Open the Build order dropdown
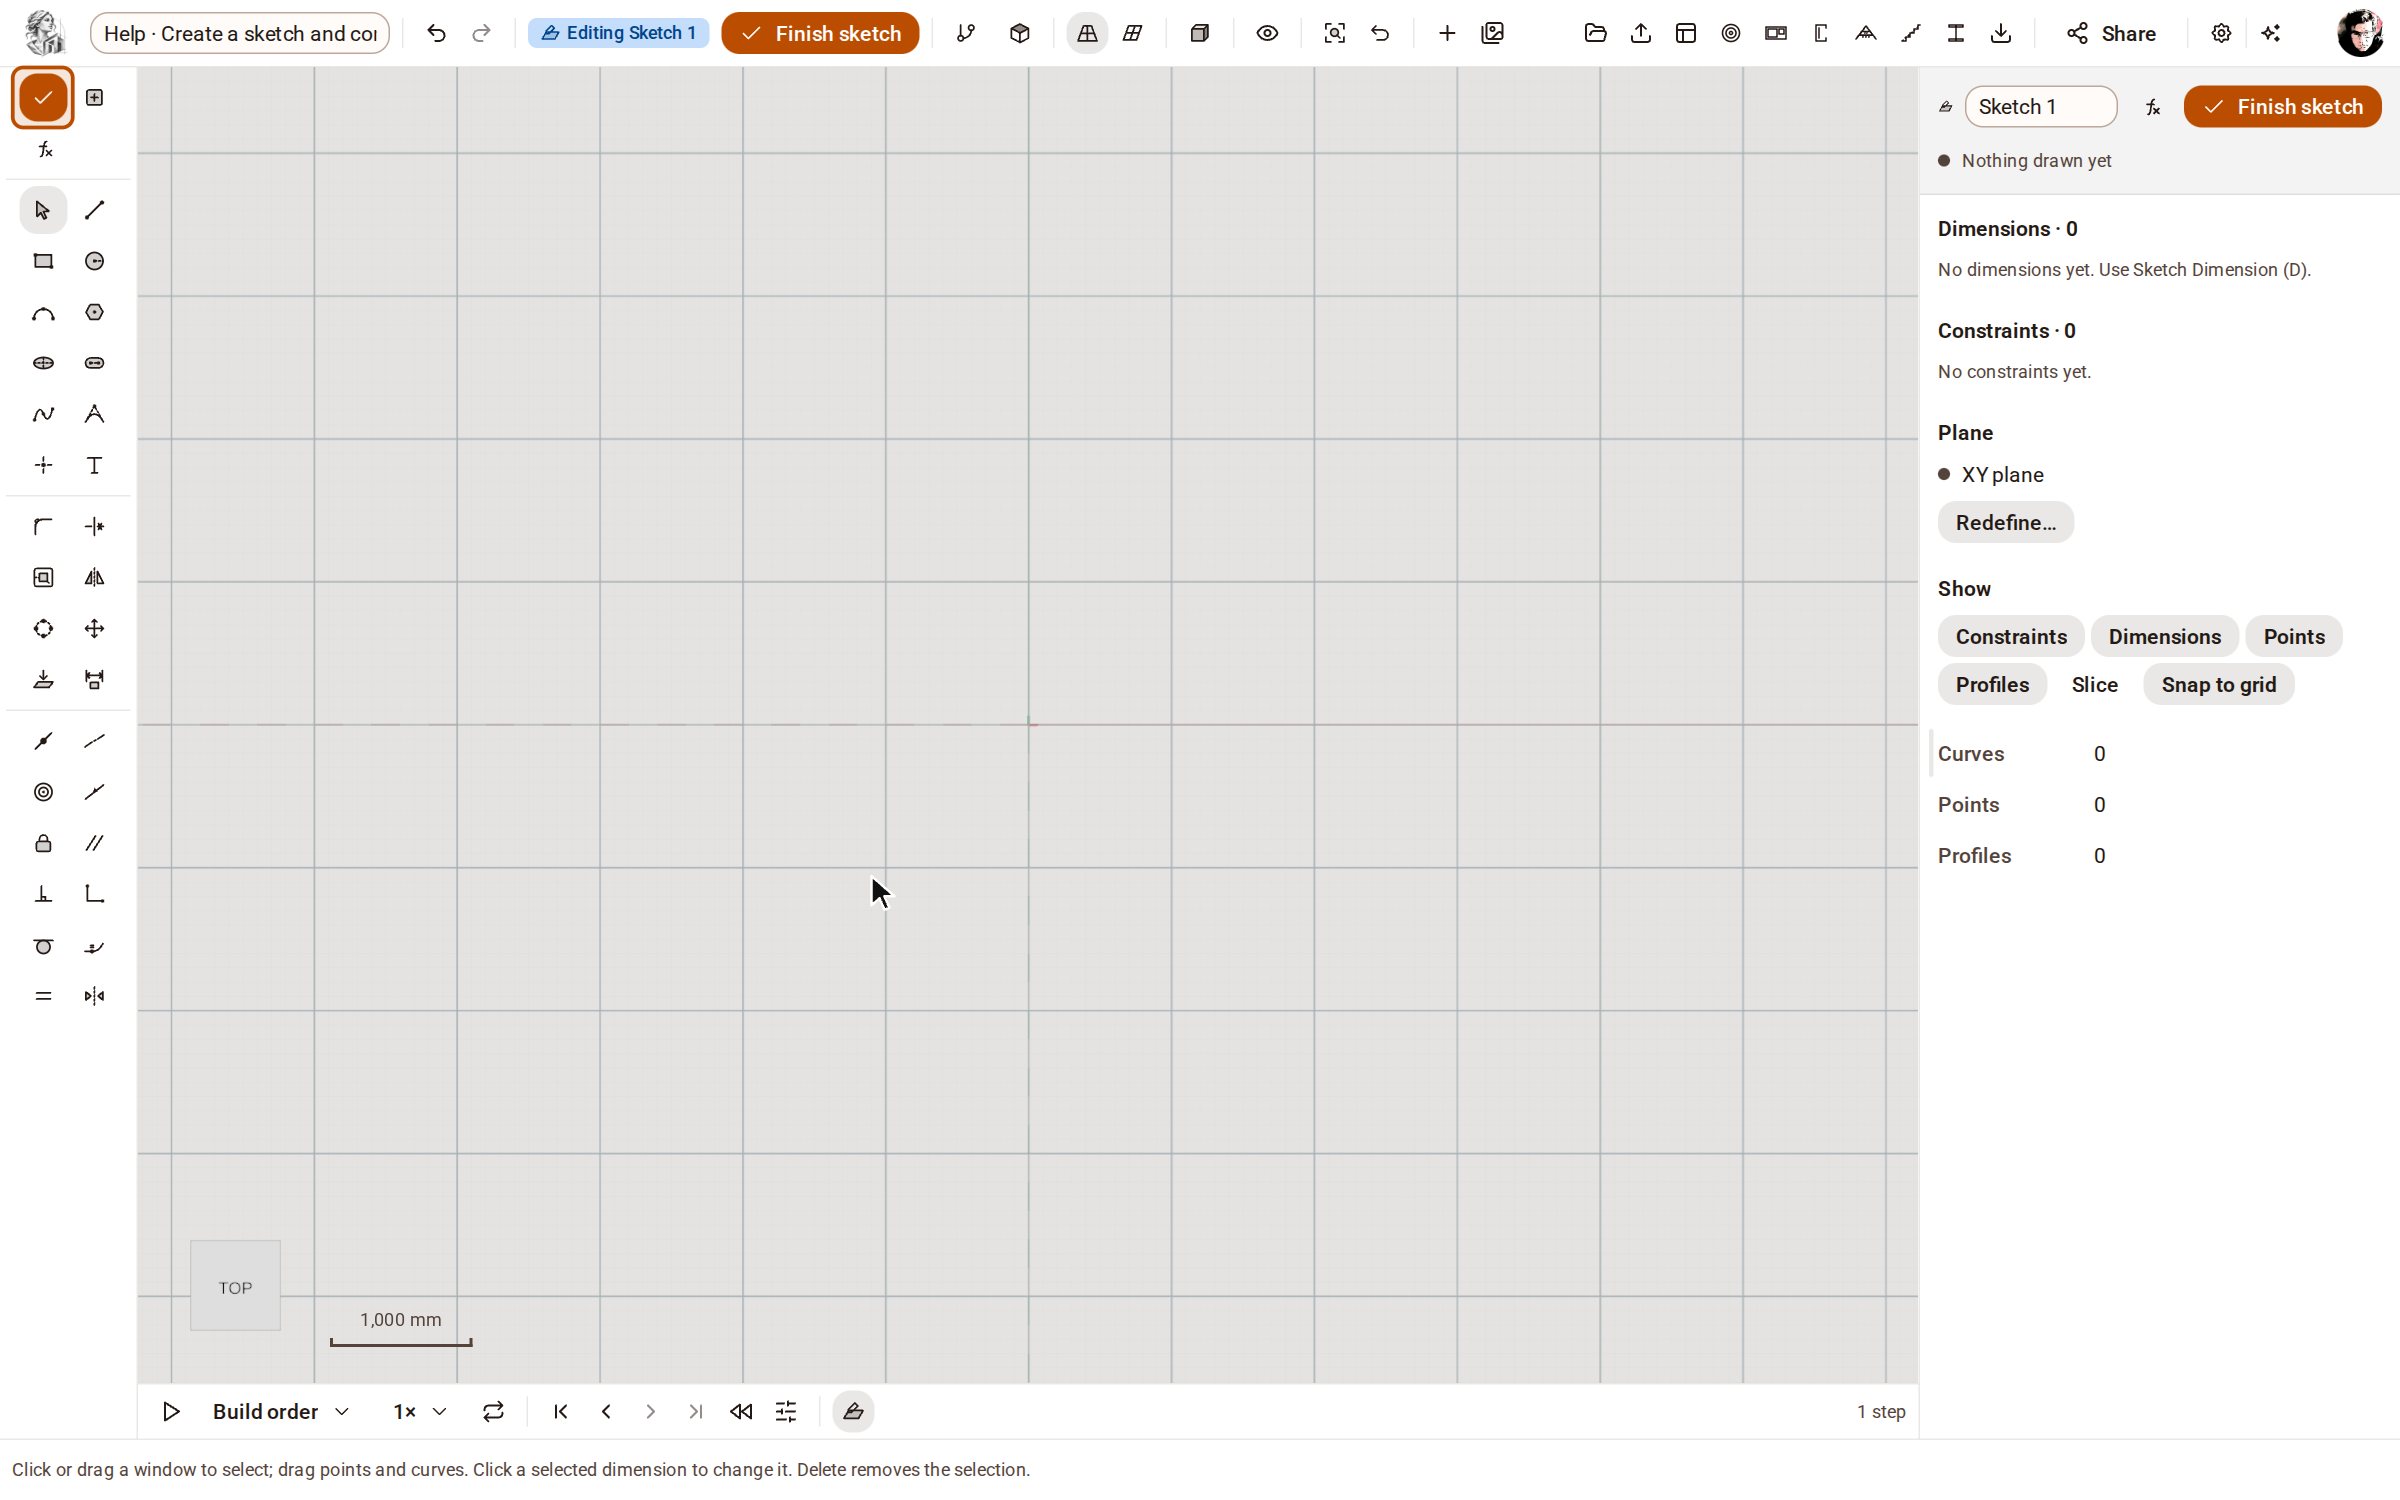2400x1500 pixels. tap(280, 1412)
